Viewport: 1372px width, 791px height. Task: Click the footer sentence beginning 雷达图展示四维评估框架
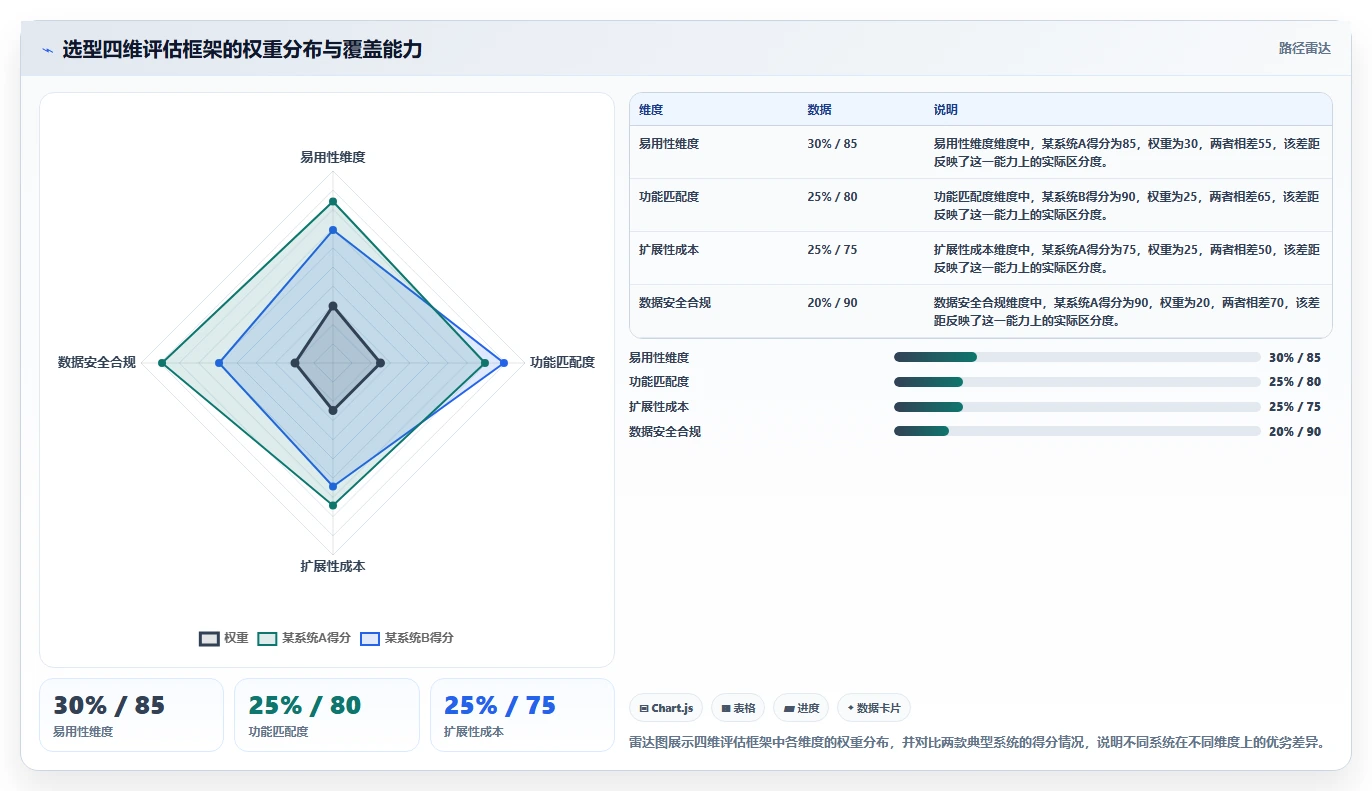pos(976,743)
